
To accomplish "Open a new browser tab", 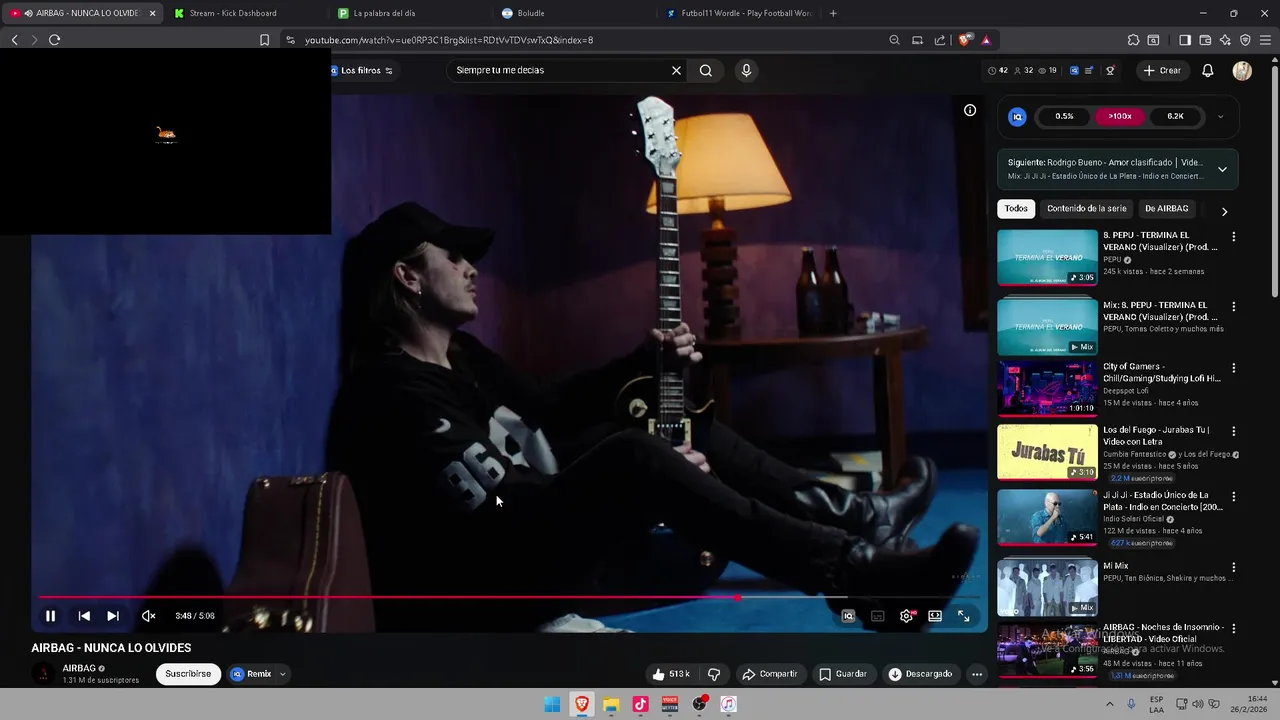I will pos(833,13).
